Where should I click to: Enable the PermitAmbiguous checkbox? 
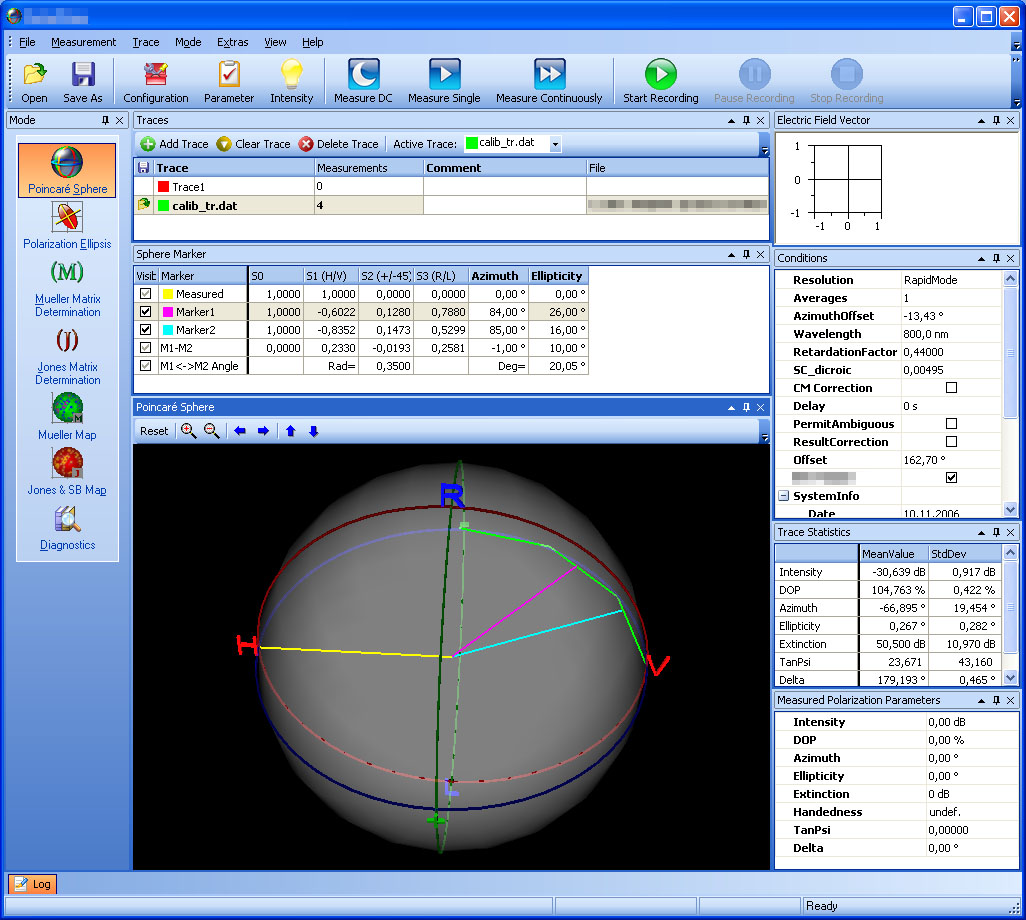click(951, 423)
